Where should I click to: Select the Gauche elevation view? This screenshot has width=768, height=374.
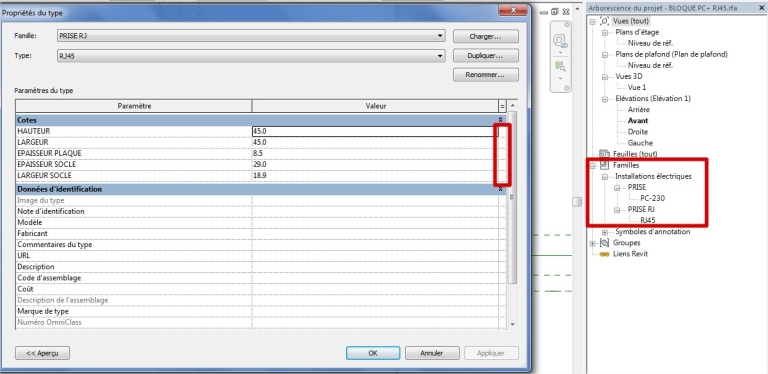[640, 143]
